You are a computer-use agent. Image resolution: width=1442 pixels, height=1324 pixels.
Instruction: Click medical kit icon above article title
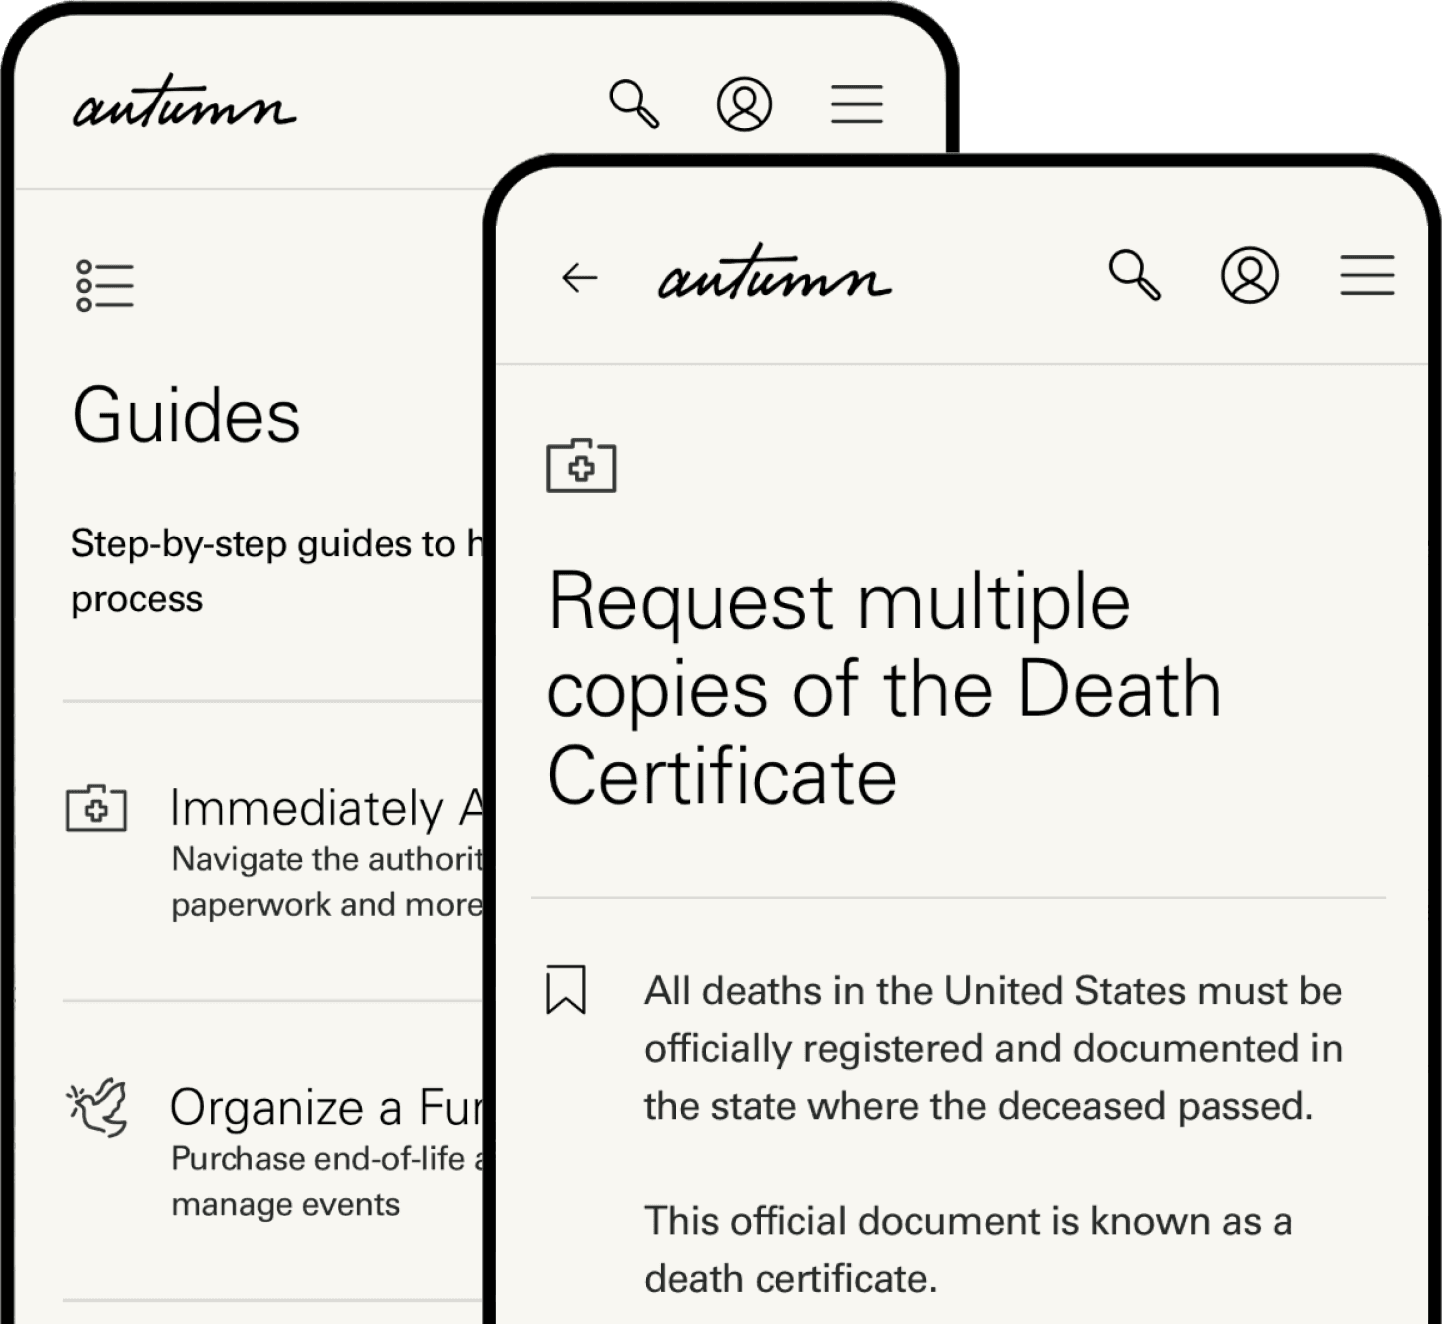[x=581, y=465]
